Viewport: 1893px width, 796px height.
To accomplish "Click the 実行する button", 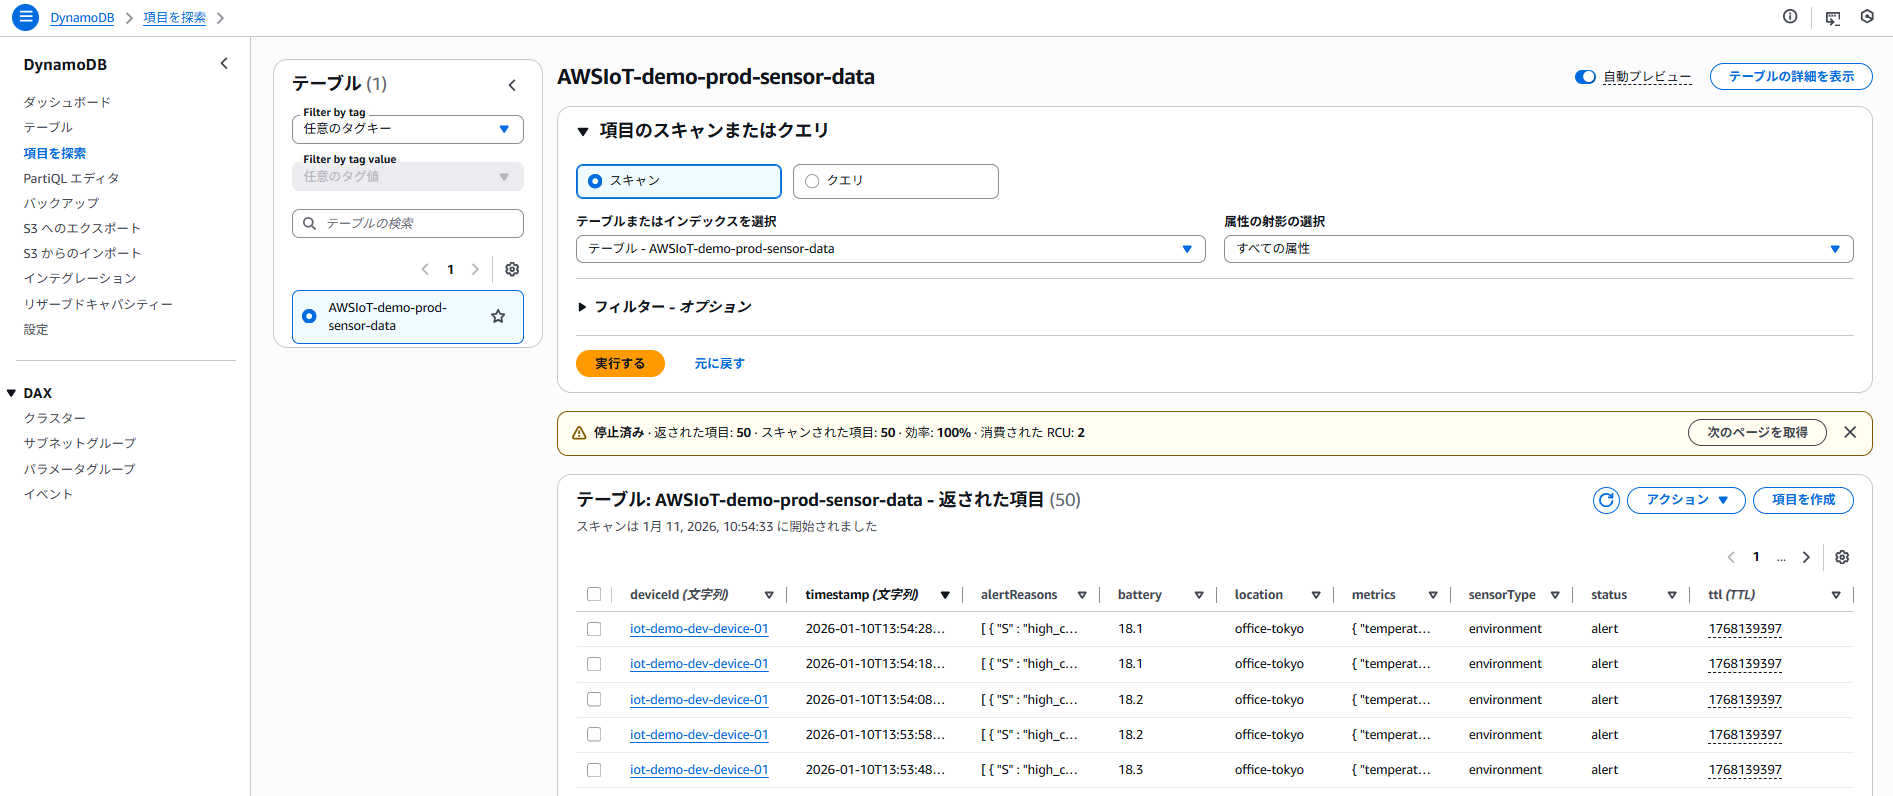I will point(620,363).
